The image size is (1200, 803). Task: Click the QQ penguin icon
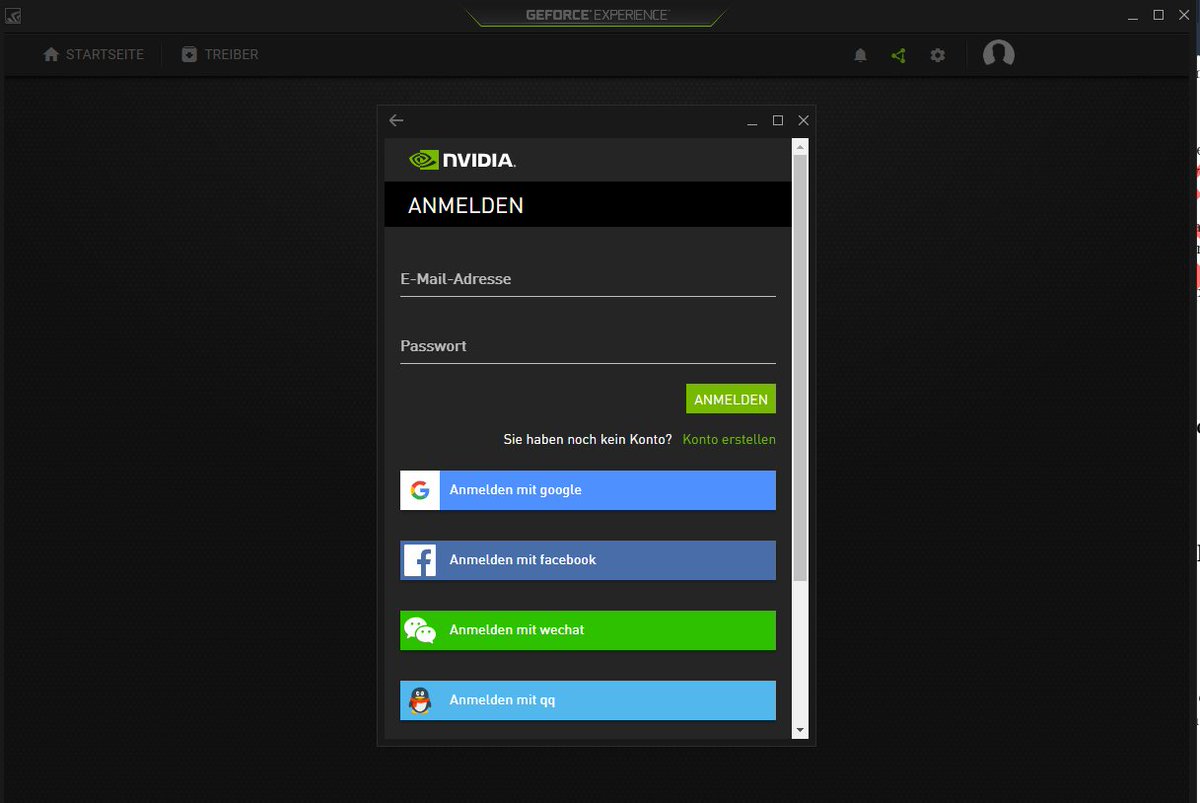(420, 701)
